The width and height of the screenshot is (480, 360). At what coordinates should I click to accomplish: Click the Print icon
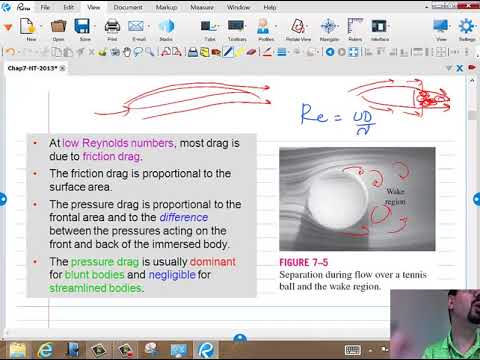(x=112, y=26)
